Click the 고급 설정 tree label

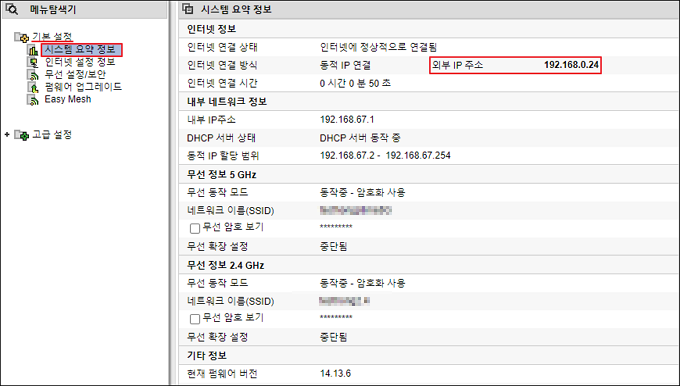(x=52, y=134)
